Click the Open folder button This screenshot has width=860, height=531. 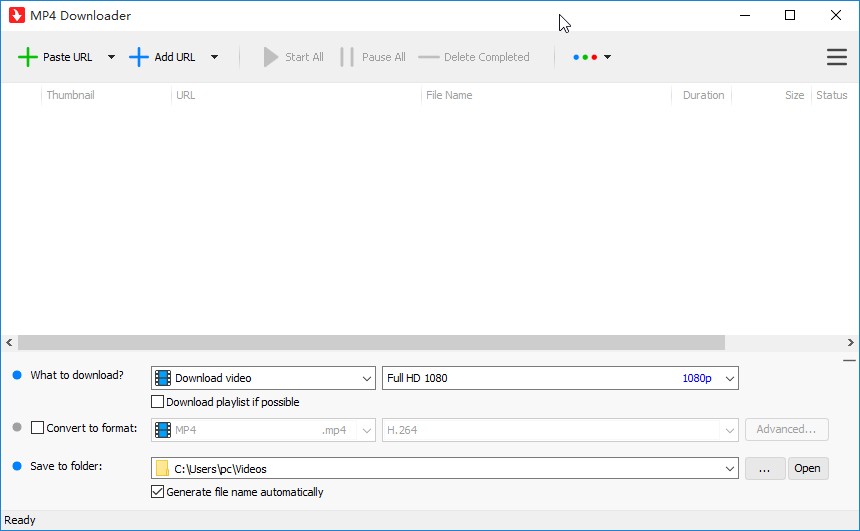pyautogui.click(x=807, y=468)
